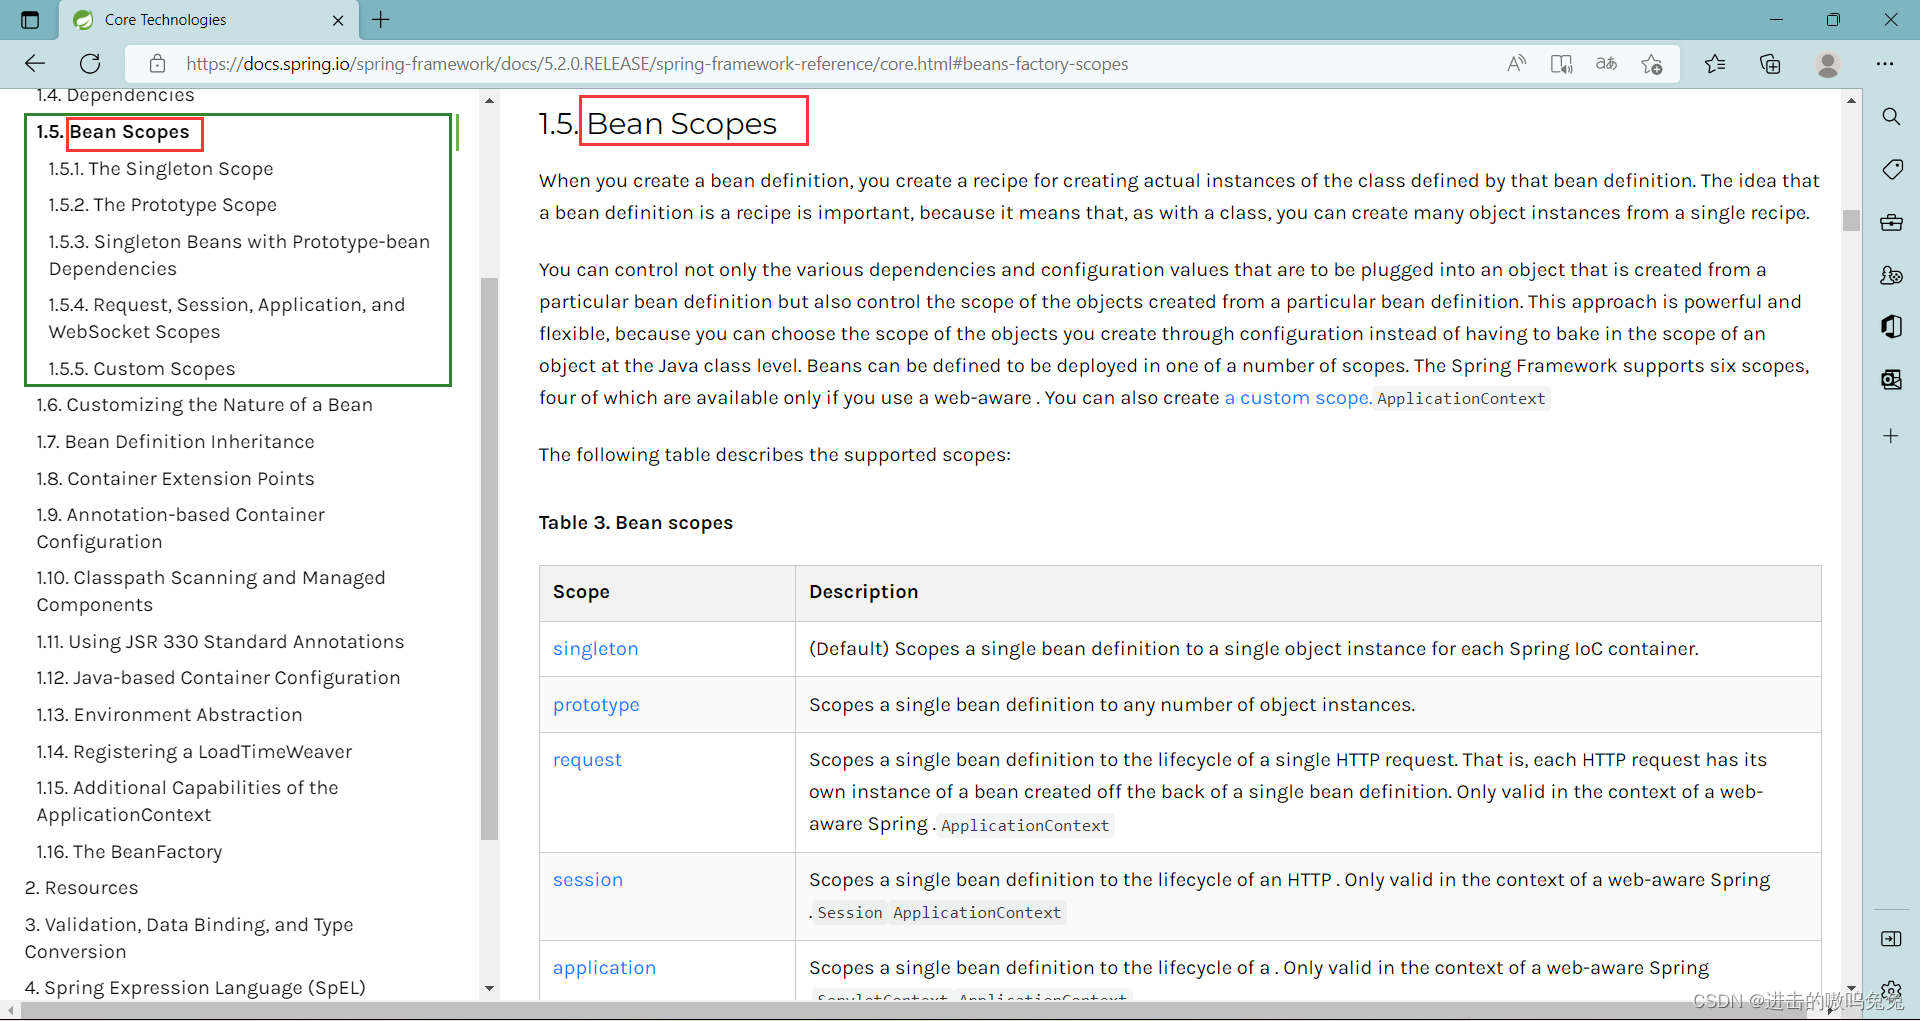1920x1021 pixels.
Task: Open the Favorites list icon
Action: (1715, 64)
